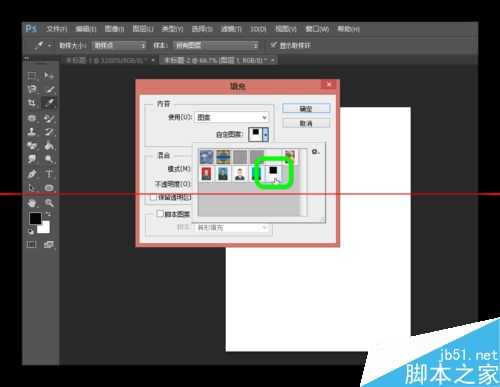
Task: Select the Smudge tool
Action: pyautogui.click(x=32, y=159)
